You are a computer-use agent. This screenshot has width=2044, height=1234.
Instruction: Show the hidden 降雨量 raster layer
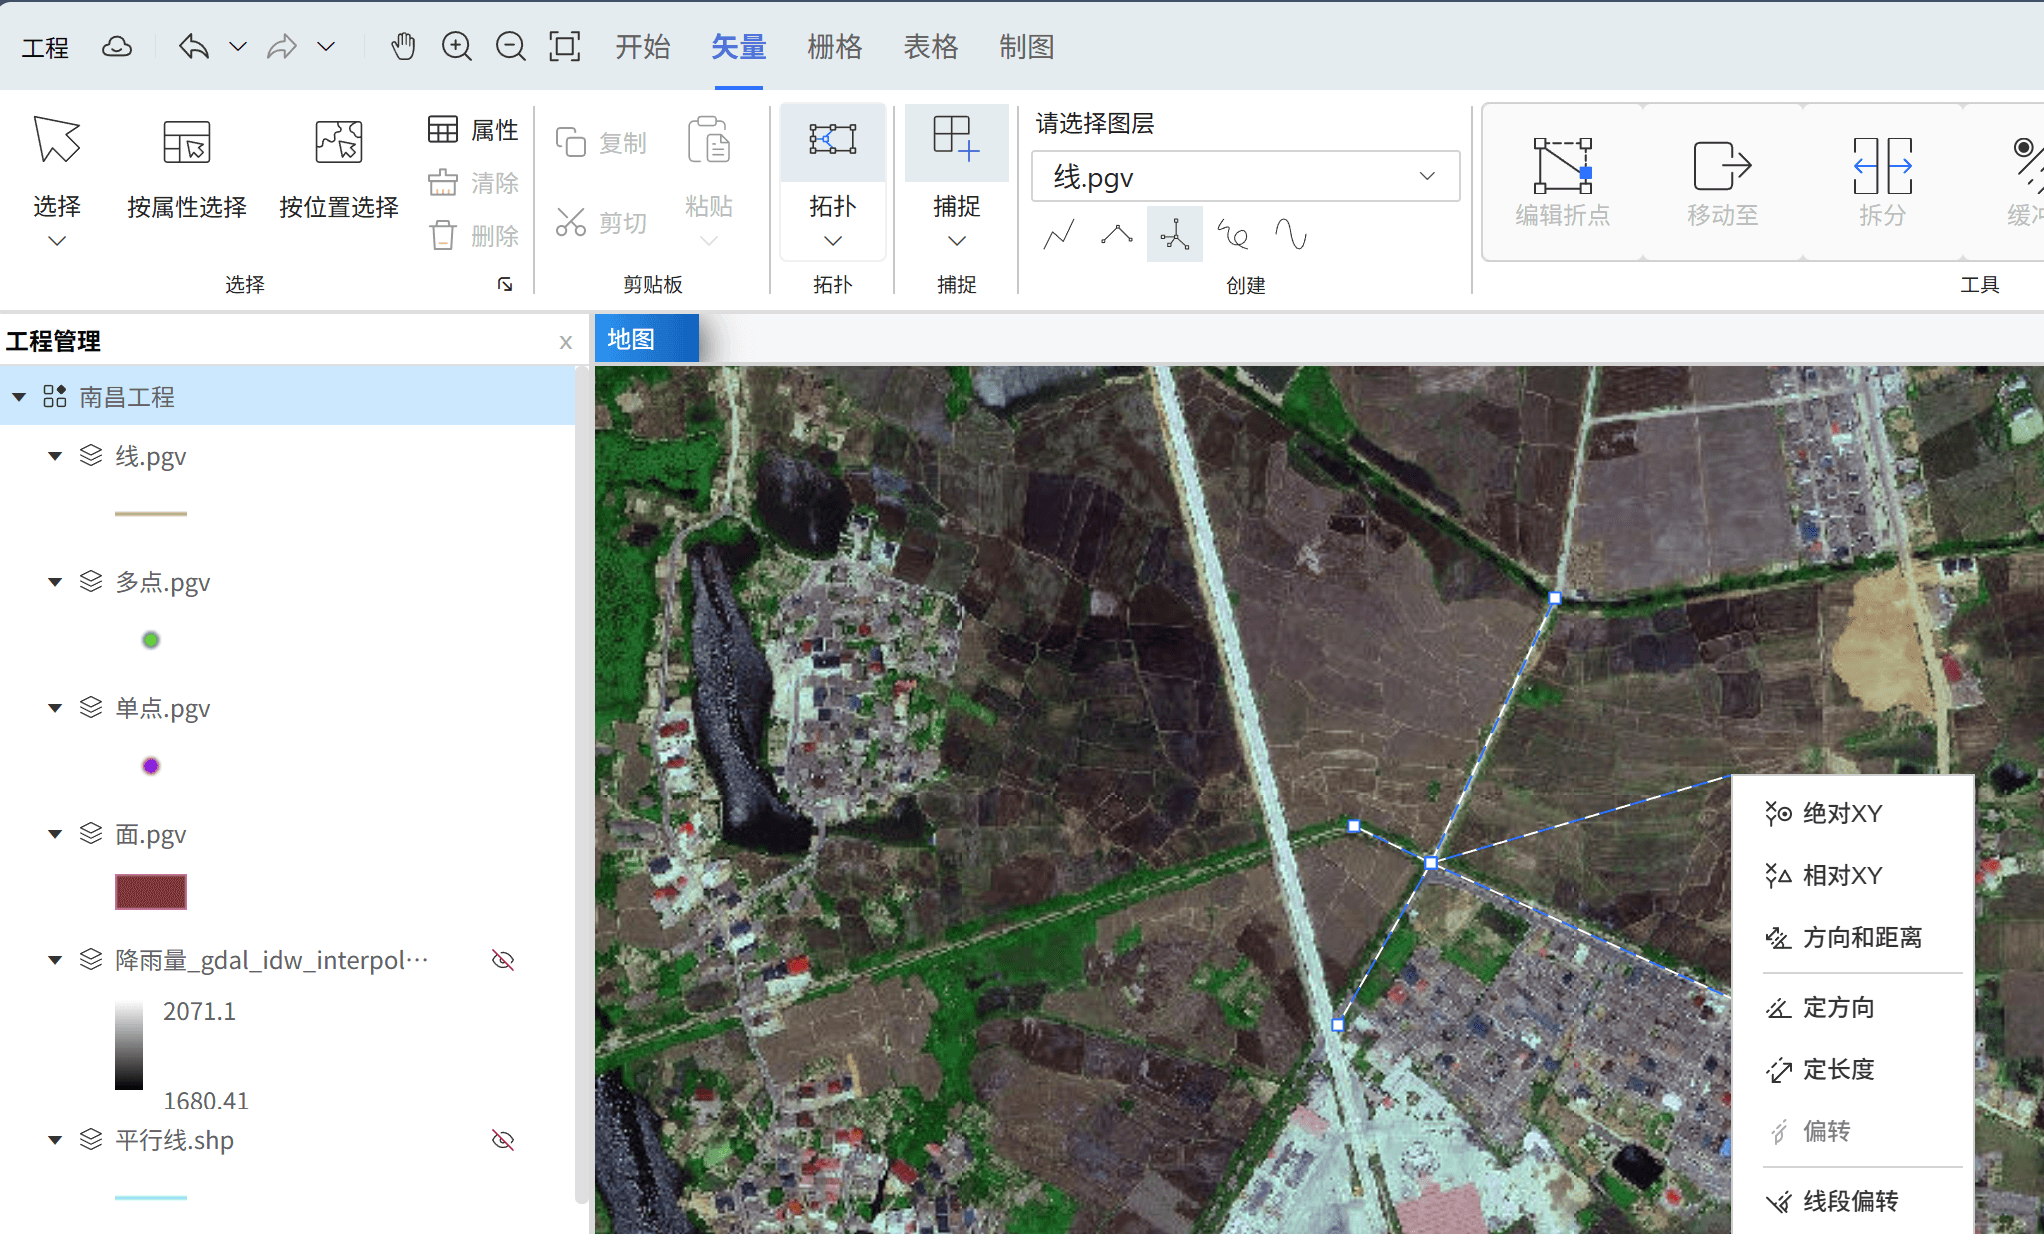tap(503, 960)
